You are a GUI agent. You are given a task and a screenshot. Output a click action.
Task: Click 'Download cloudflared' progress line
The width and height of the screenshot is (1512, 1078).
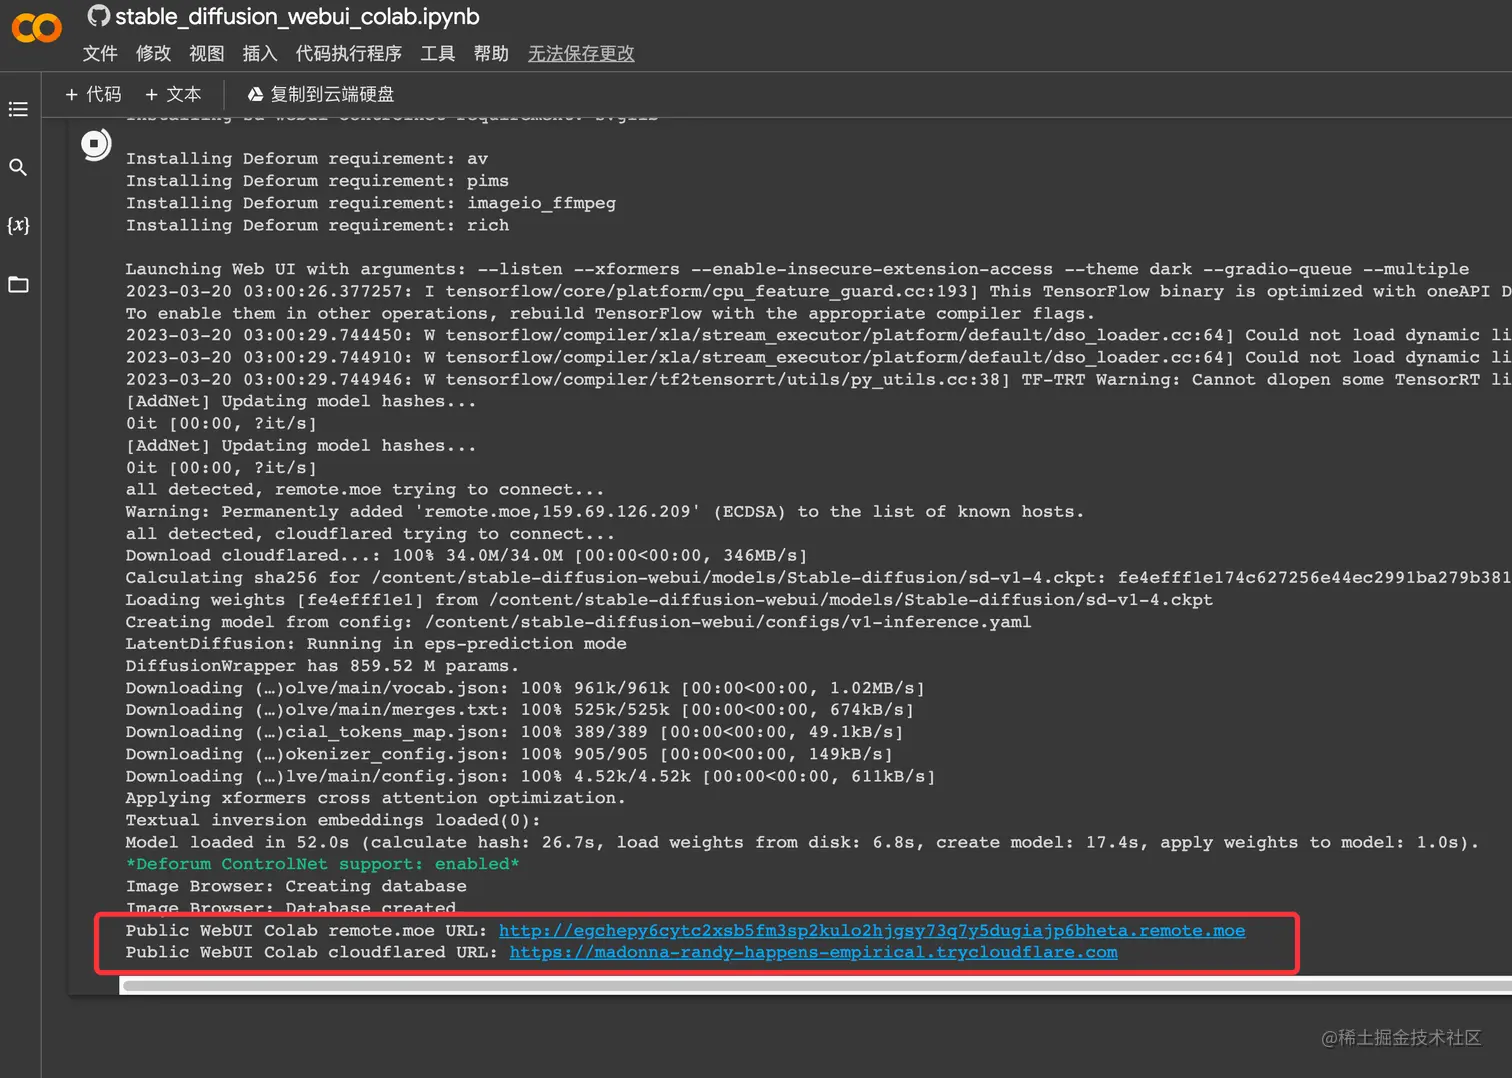click(466, 555)
